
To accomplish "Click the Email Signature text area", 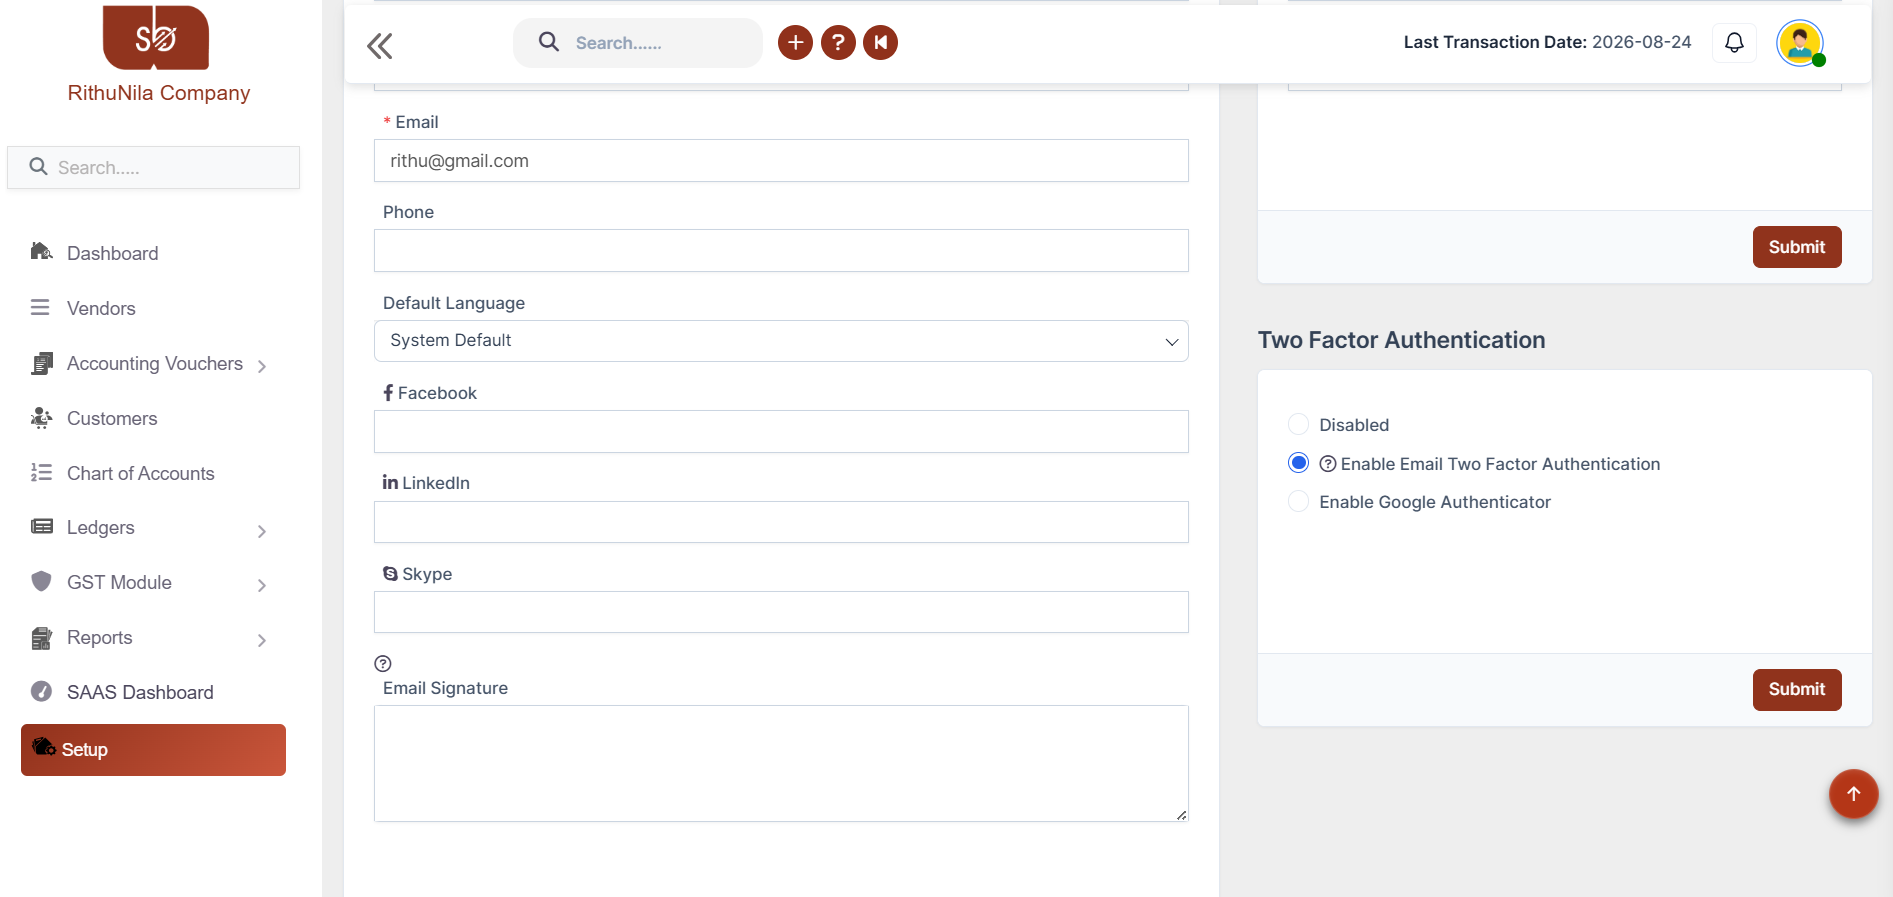I will coord(781,764).
